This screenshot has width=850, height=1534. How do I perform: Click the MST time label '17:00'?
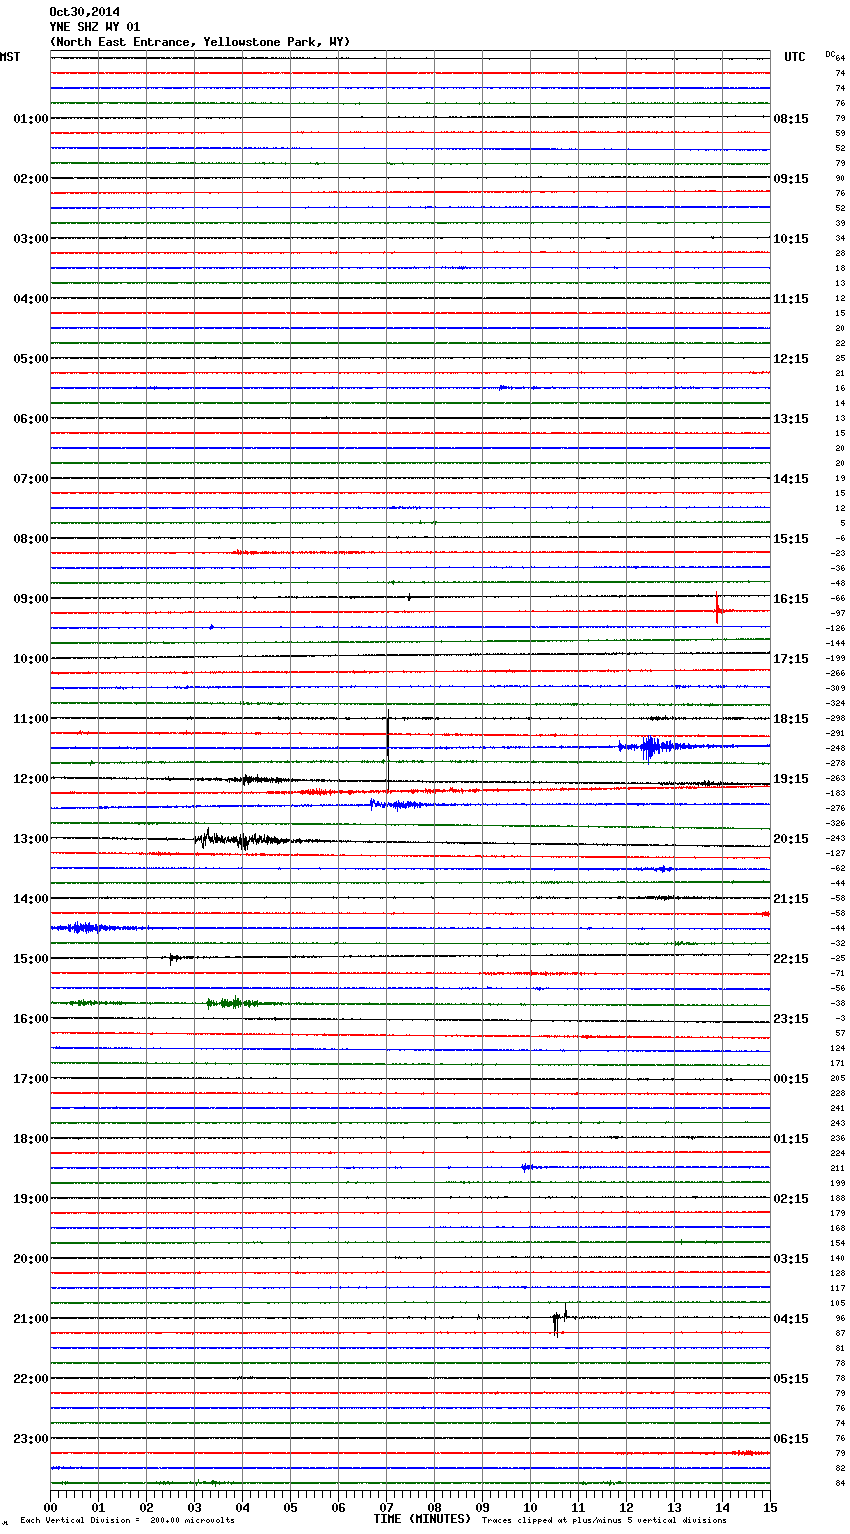(x=31, y=1079)
